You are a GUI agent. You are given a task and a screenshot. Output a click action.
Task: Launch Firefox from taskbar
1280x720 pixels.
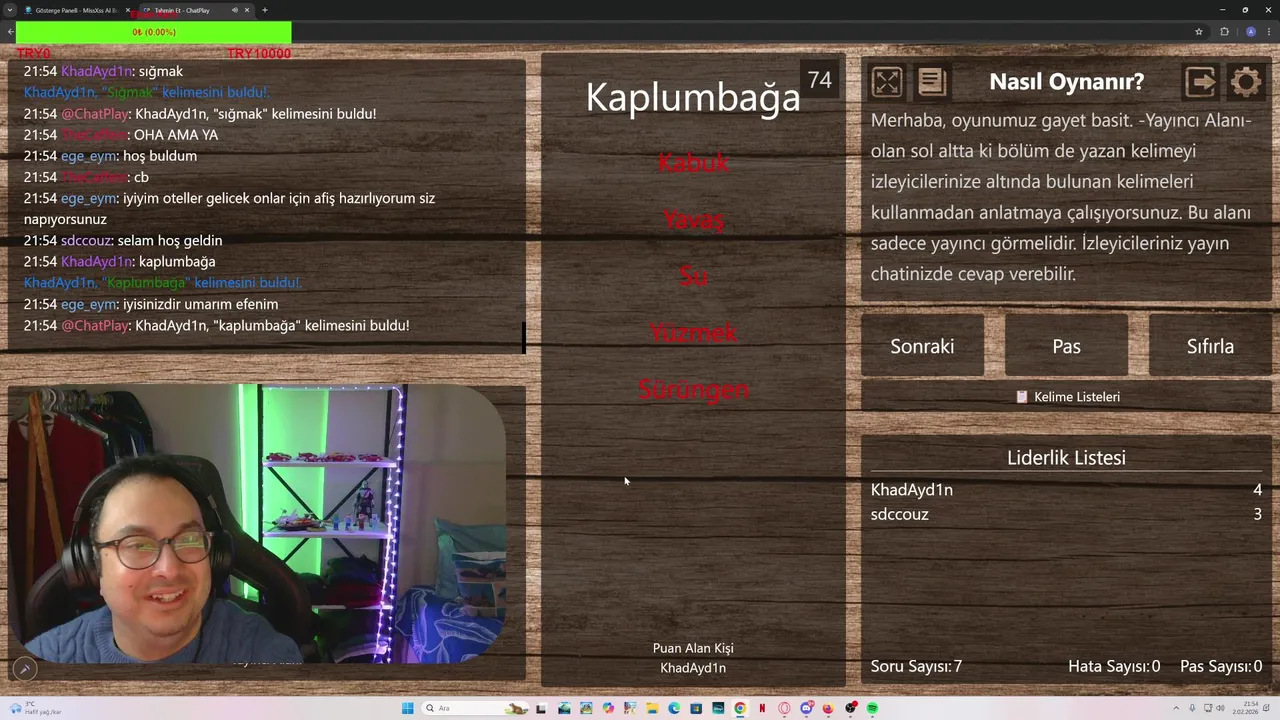pyautogui.click(x=828, y=708)
